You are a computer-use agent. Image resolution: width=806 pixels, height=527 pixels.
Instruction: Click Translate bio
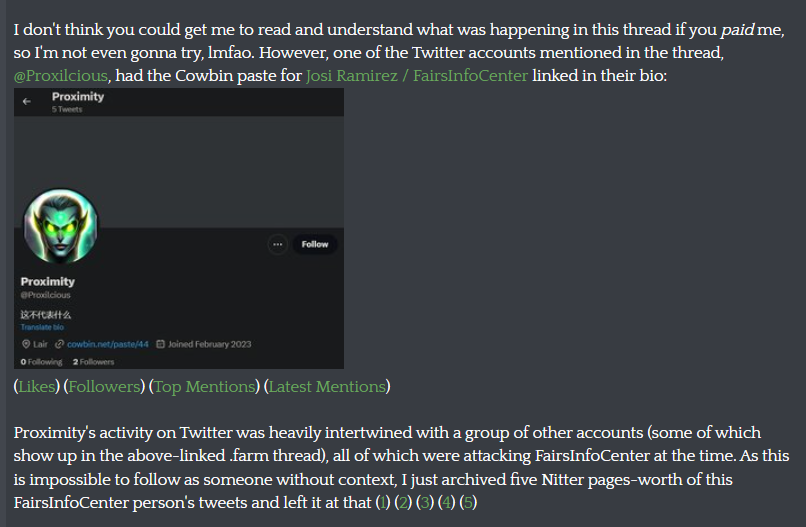click(x=42, y=327)
